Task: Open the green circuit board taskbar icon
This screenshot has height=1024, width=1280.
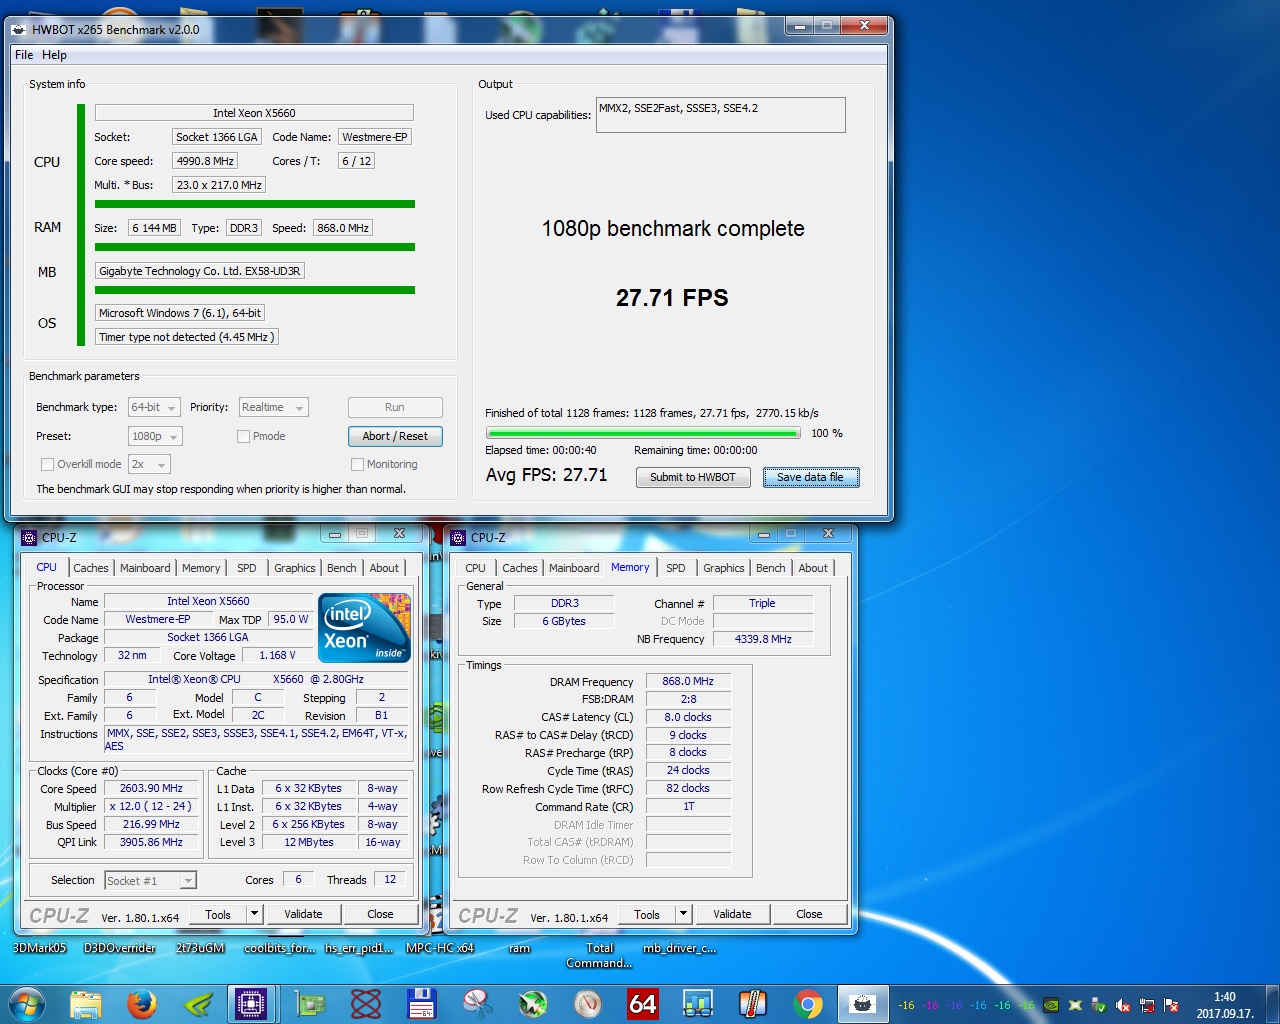Action: [x=311, y=1003]
